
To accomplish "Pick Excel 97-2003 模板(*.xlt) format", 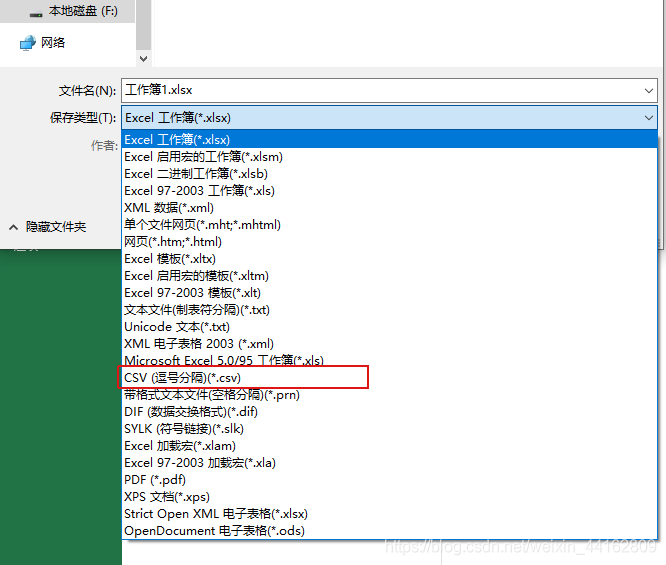I will [x=389, y=293].
